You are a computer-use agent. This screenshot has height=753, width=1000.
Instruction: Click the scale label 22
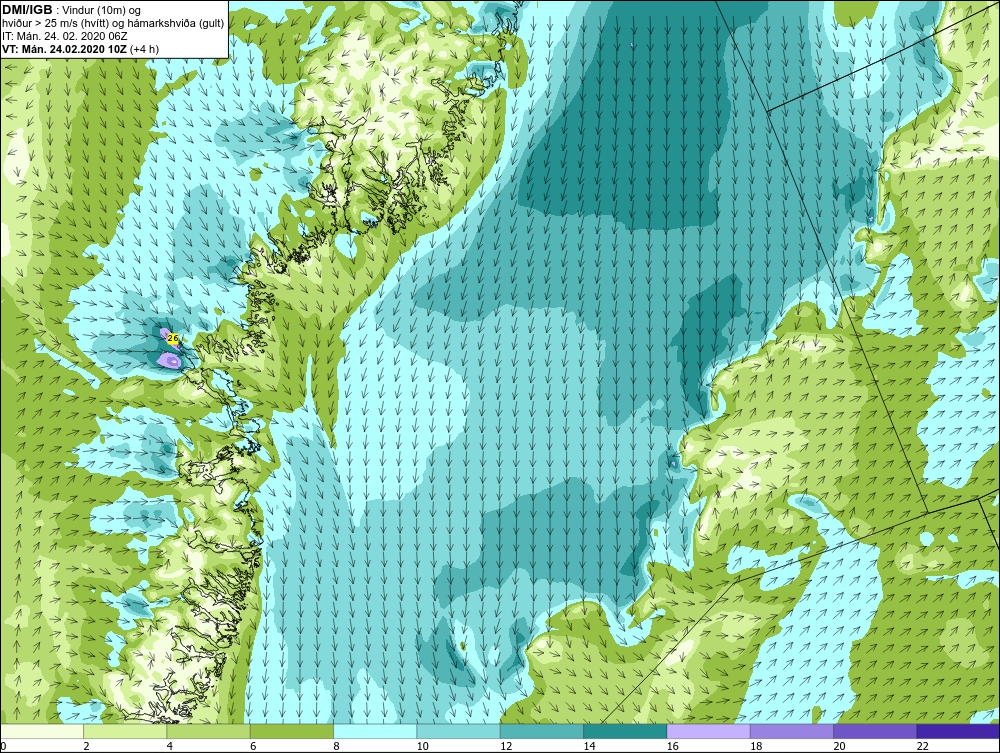point(923,747)
